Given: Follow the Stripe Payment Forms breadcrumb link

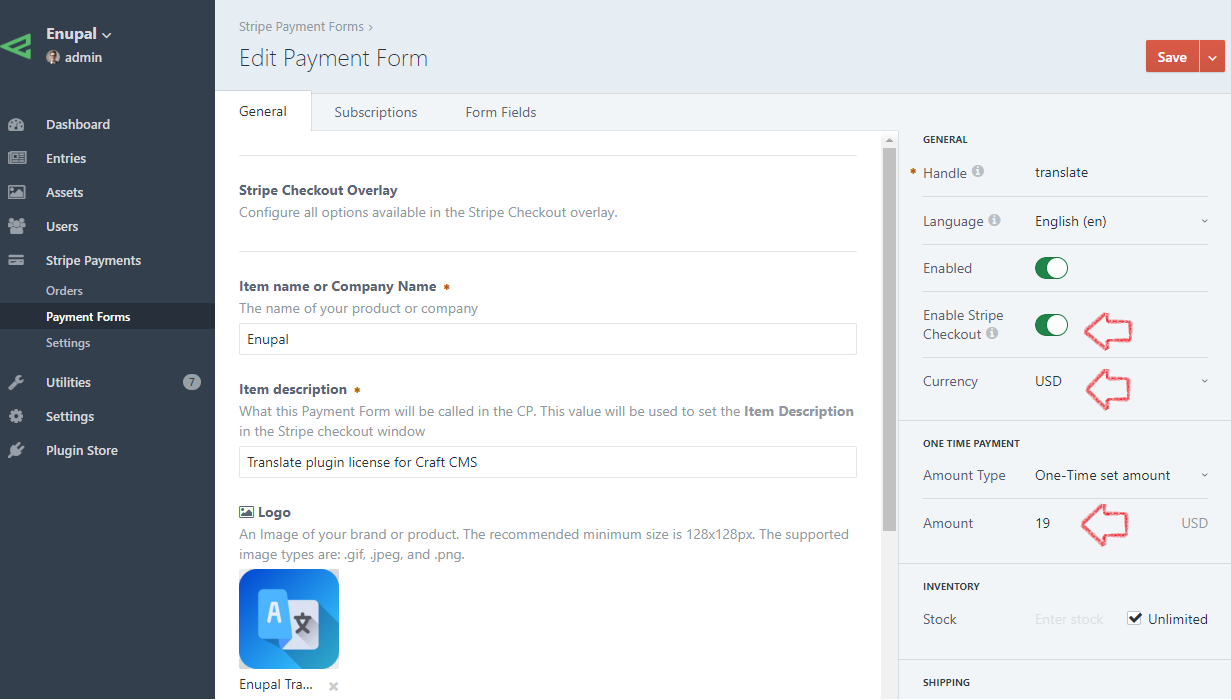Looking at the screenshot, I should (x=302, y=27).
